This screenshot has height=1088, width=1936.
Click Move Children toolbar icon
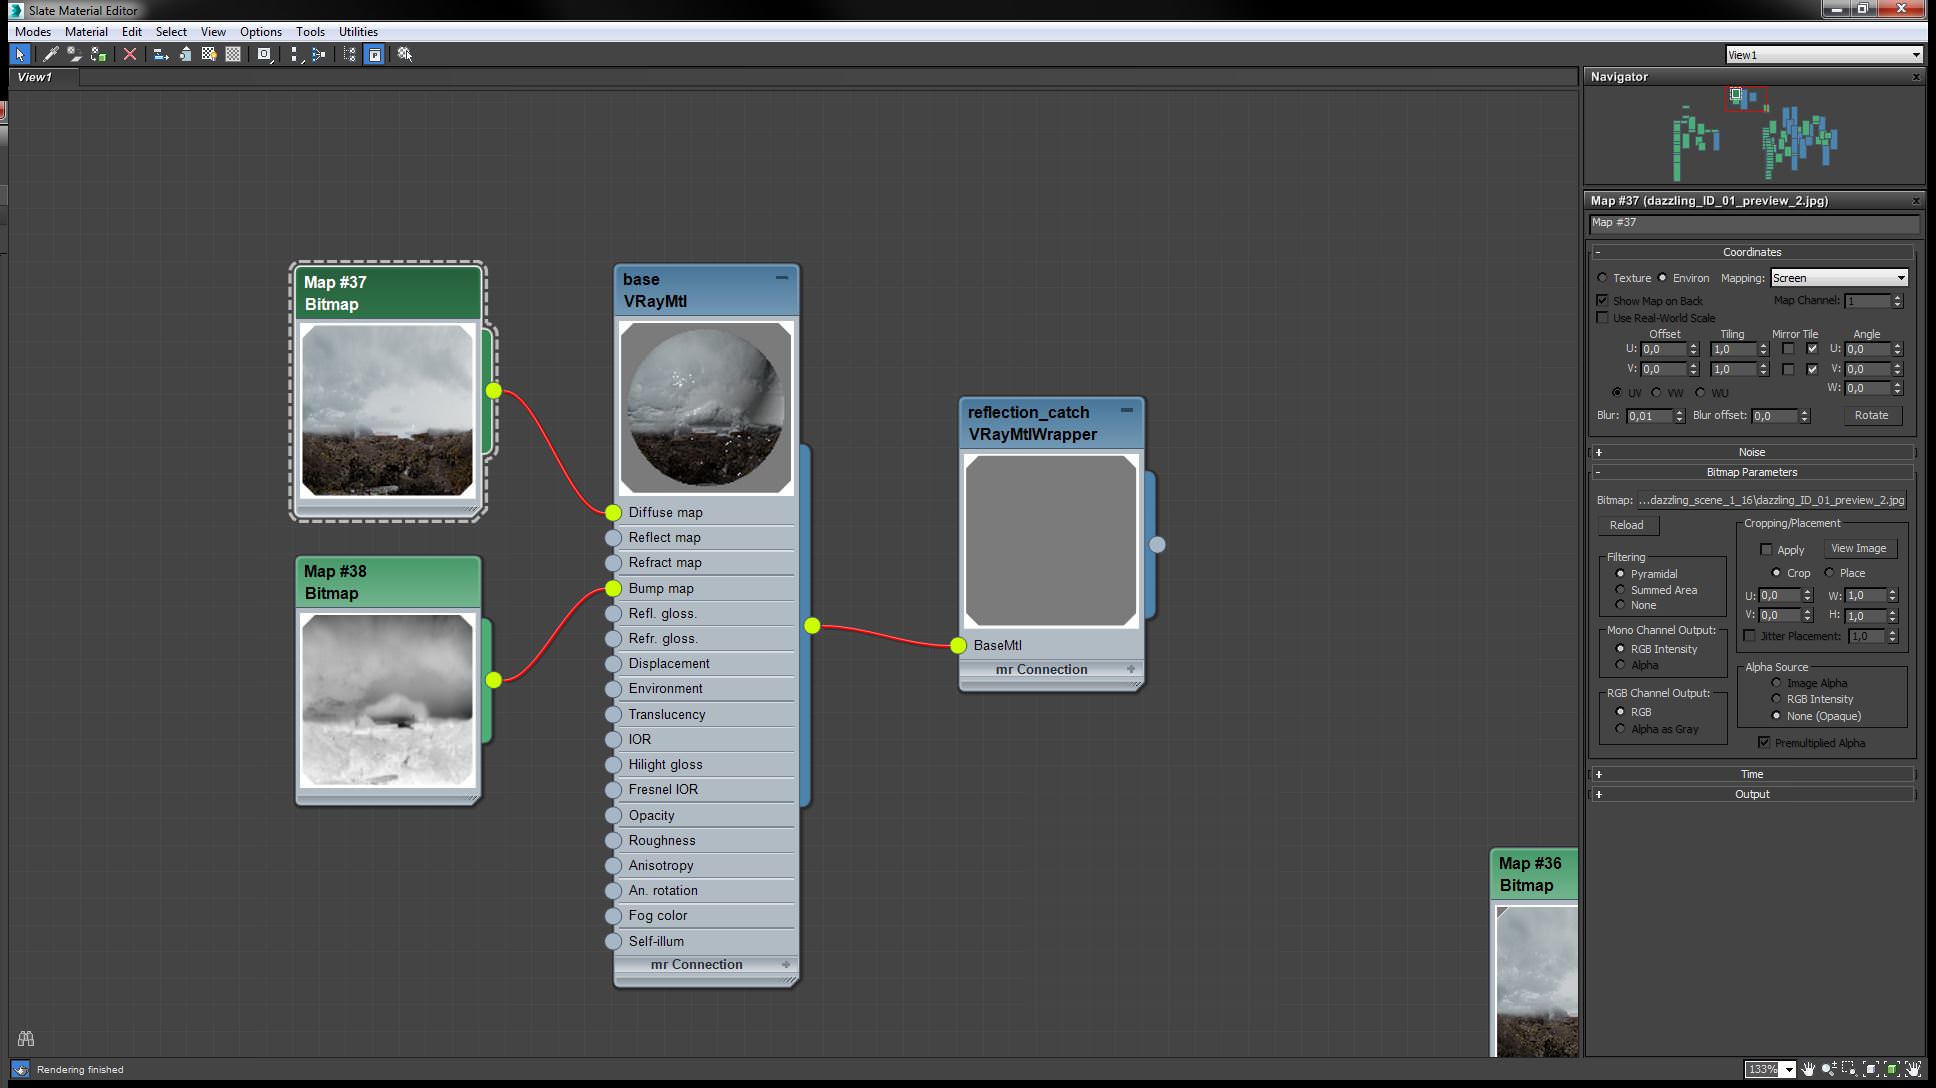[x=160, y=54]
